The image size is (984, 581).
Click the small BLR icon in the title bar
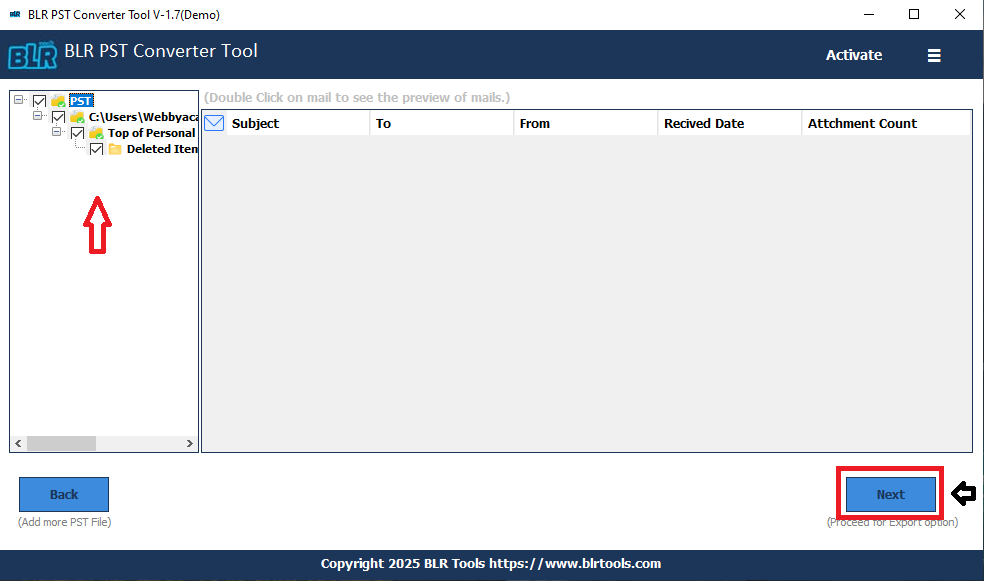click(15, 15)
